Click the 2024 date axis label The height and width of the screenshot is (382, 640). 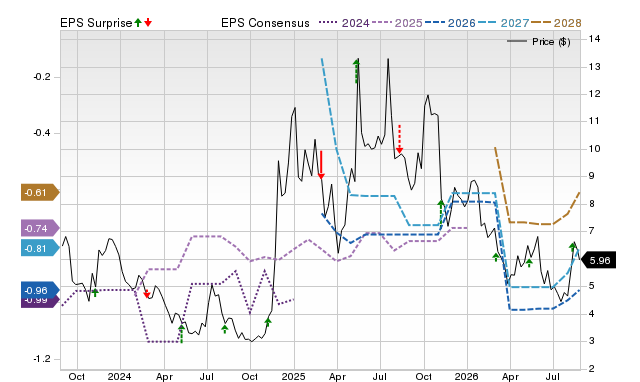(x=119, y=376)
